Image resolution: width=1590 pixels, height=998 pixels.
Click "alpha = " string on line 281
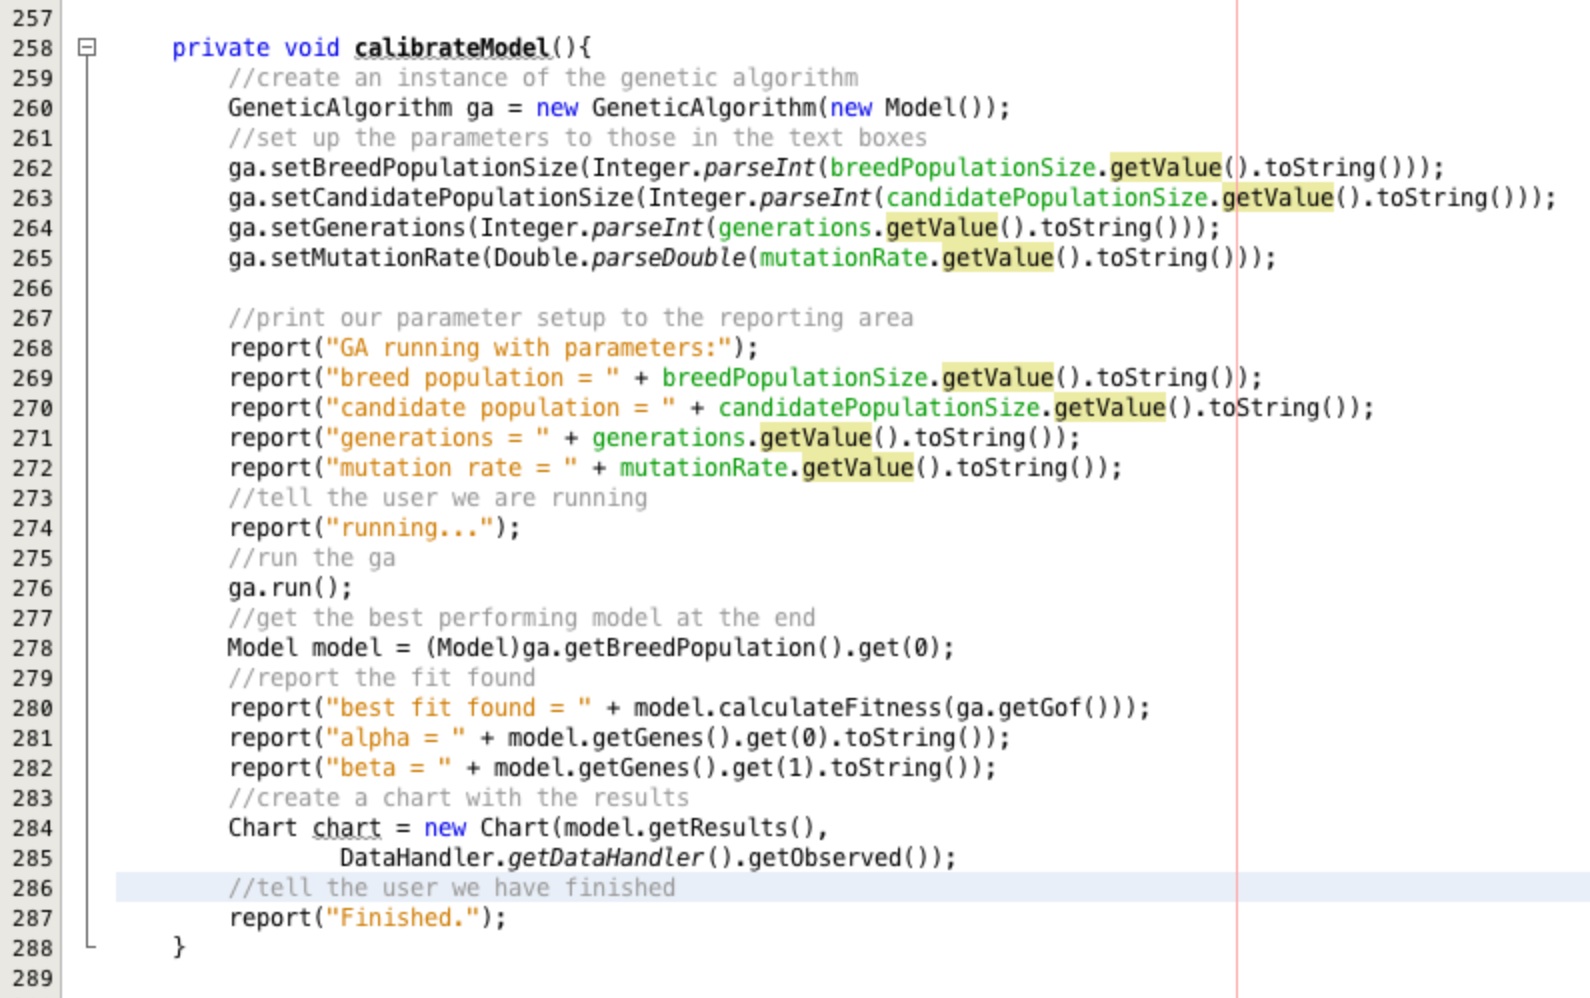point(396,738)
